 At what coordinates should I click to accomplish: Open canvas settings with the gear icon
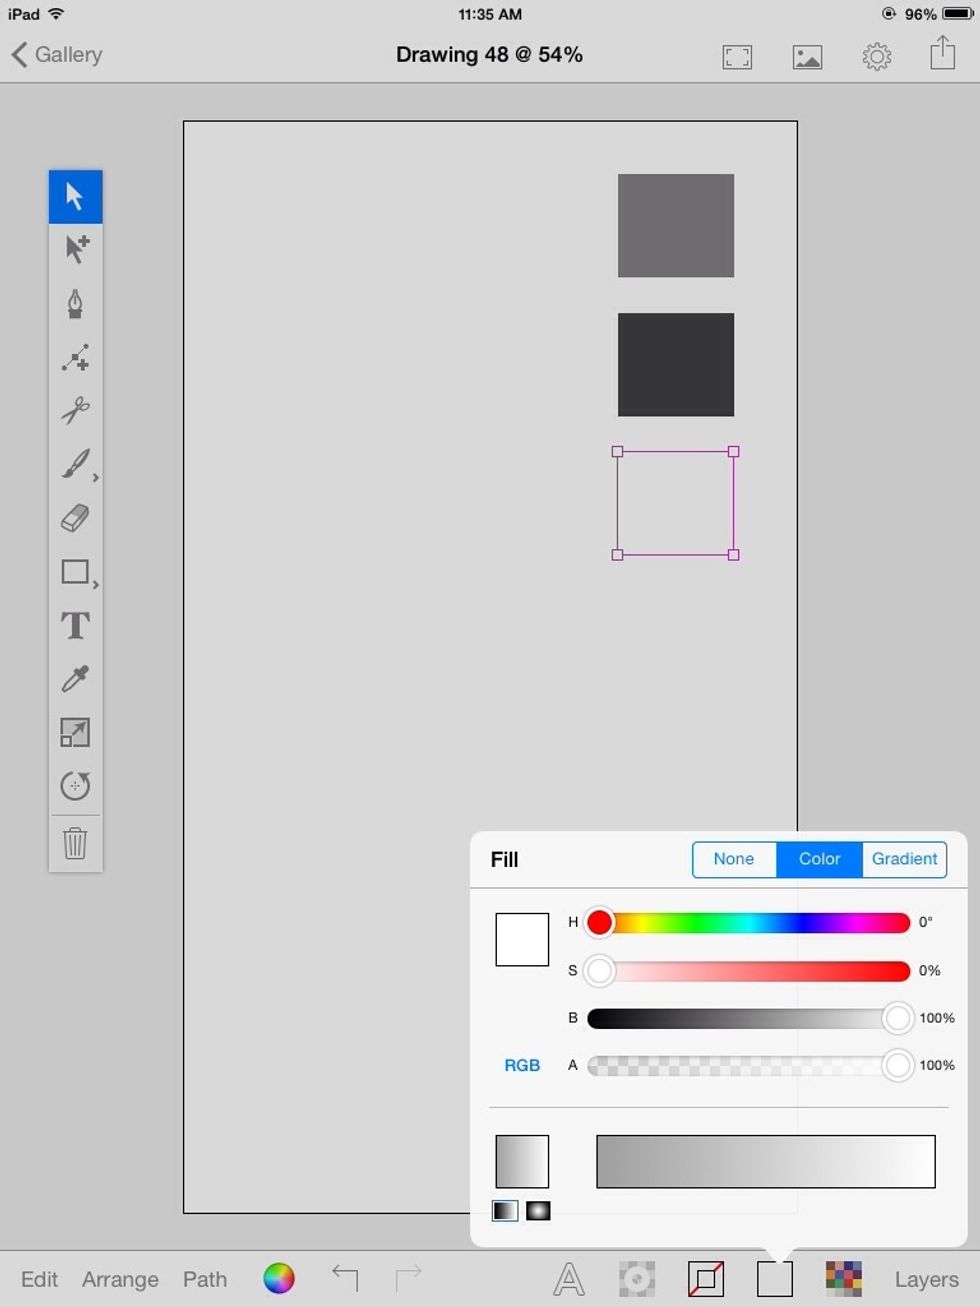click(877, 55)
